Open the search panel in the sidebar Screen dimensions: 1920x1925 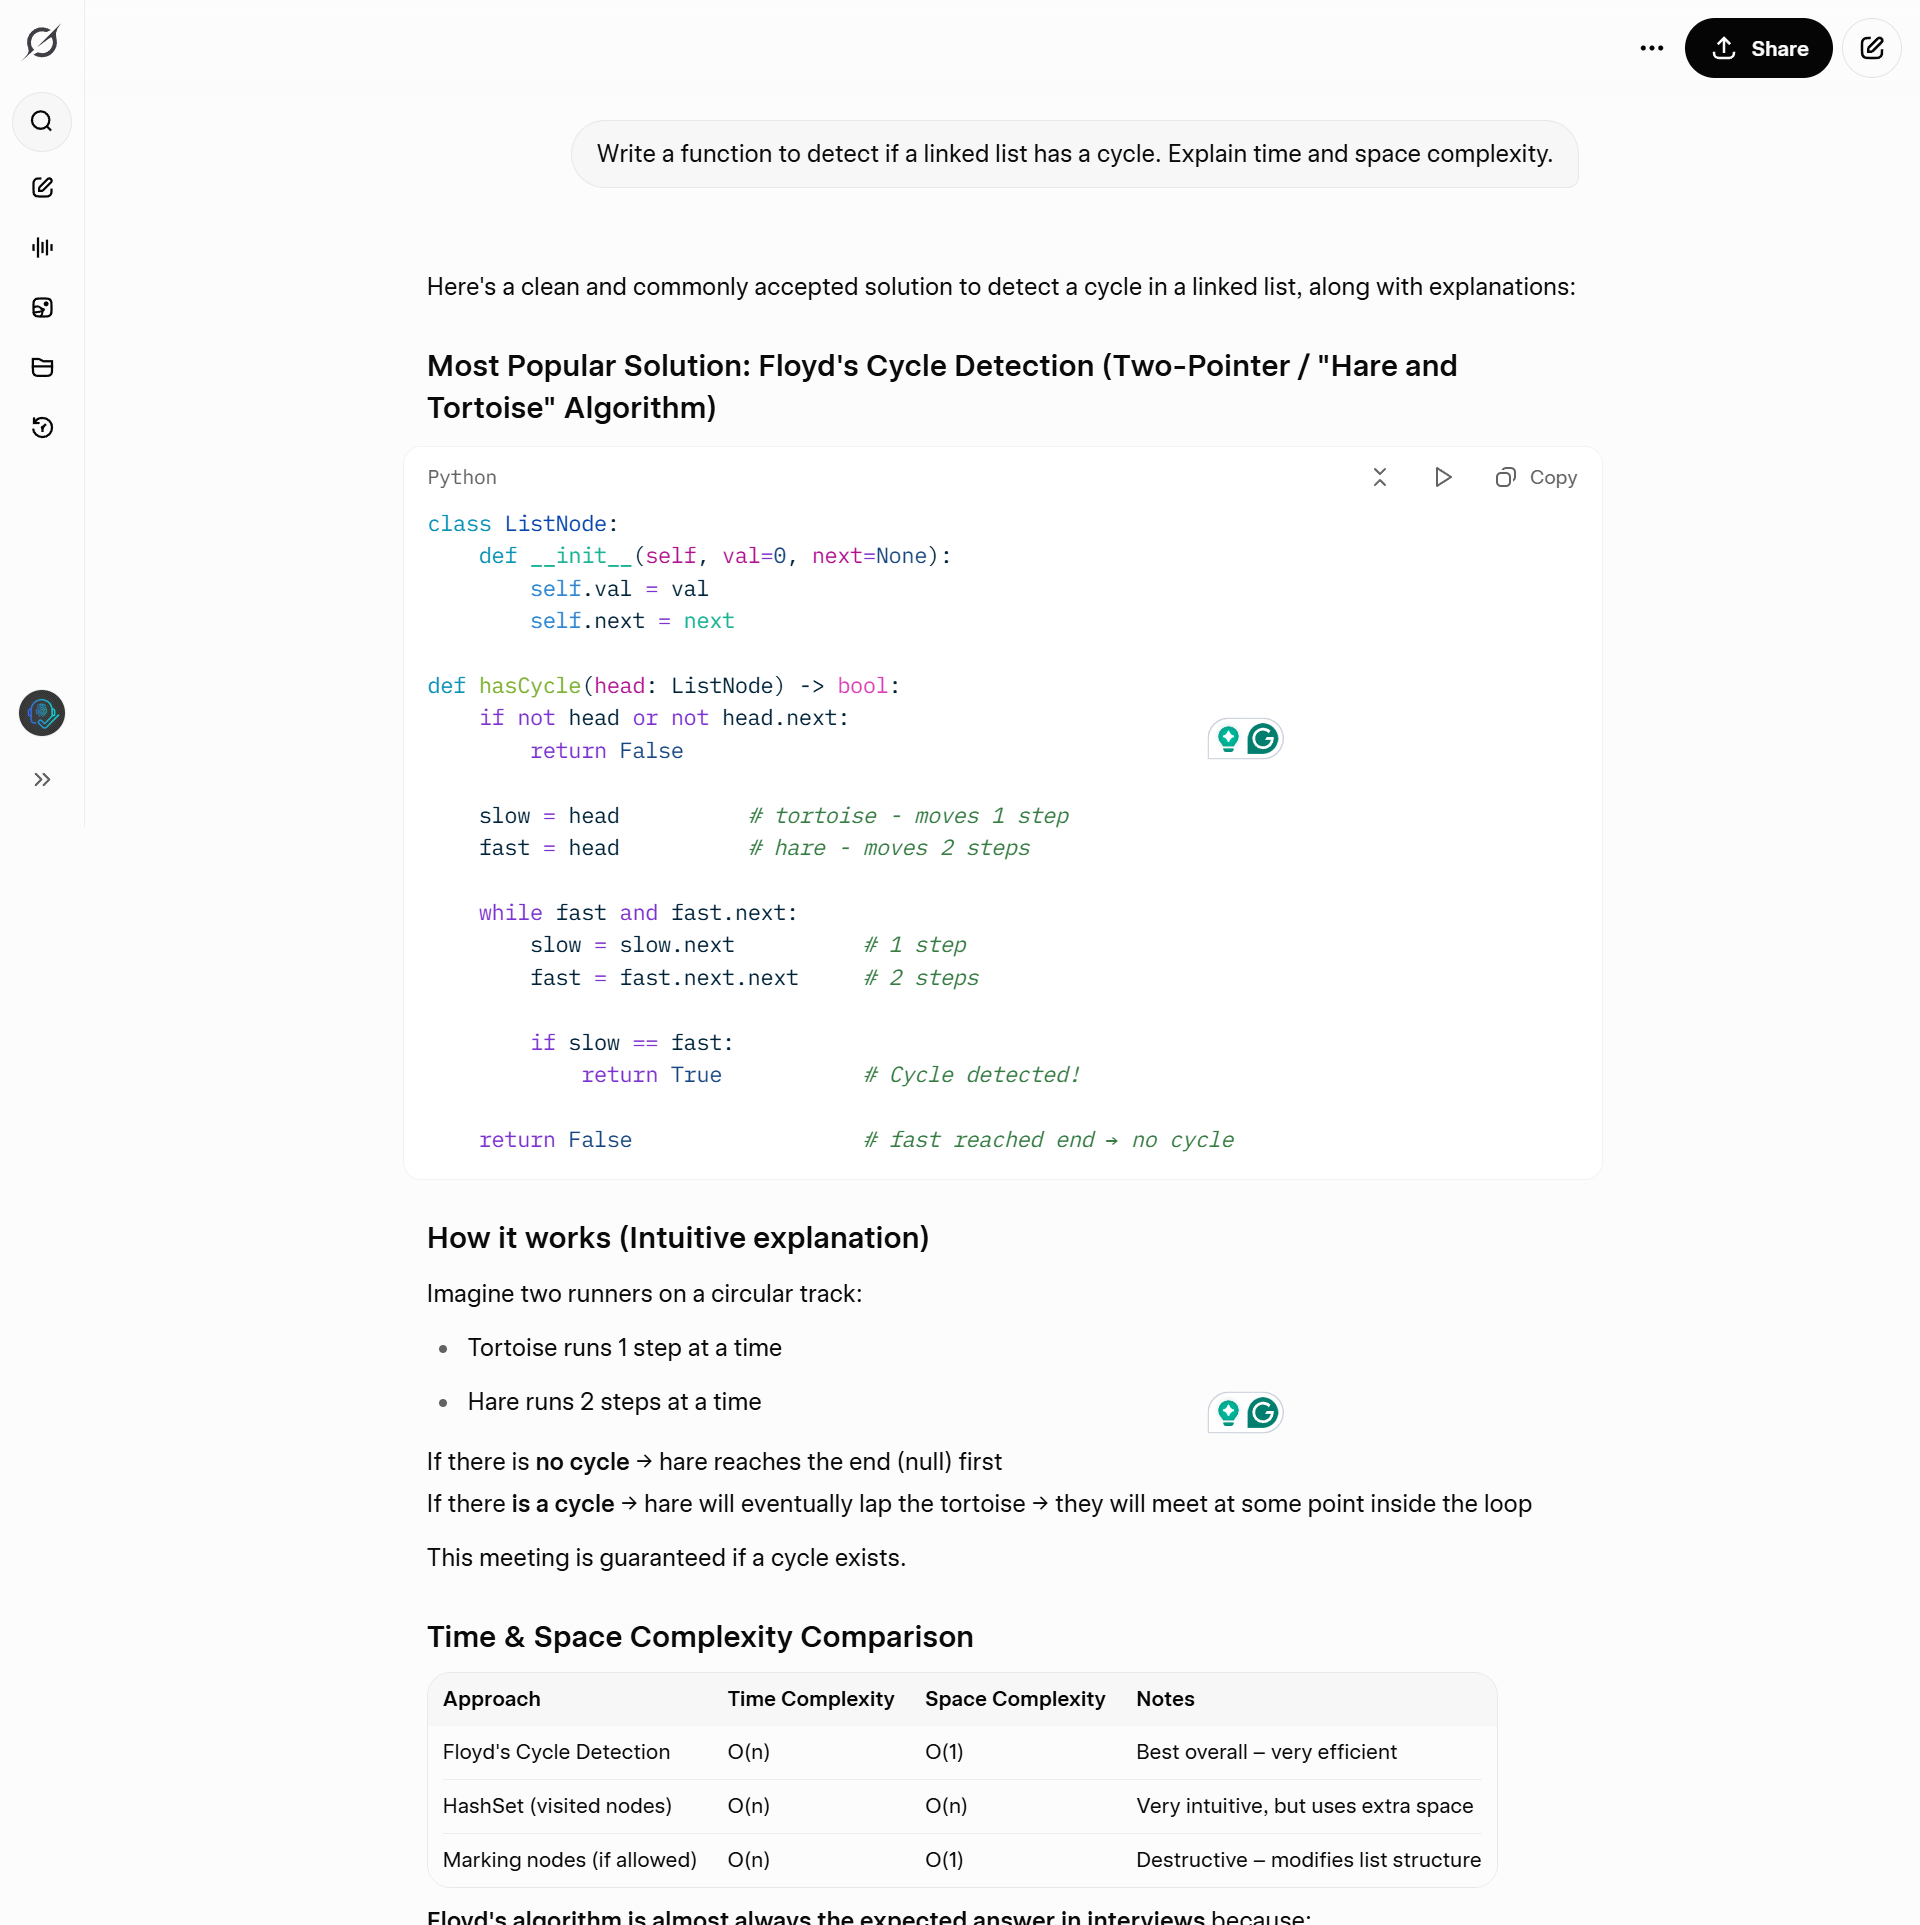42,122
